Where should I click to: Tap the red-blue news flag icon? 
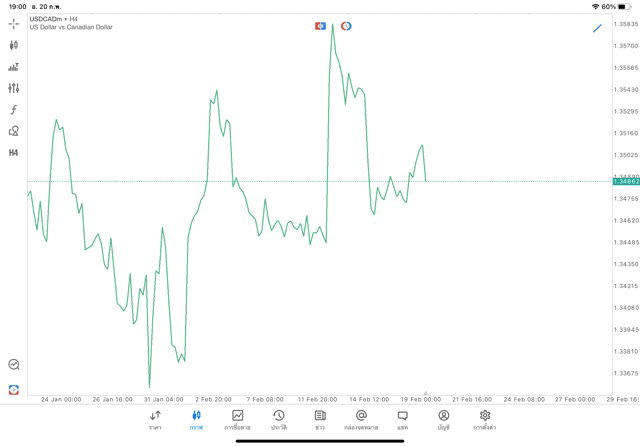pos(321,26)
